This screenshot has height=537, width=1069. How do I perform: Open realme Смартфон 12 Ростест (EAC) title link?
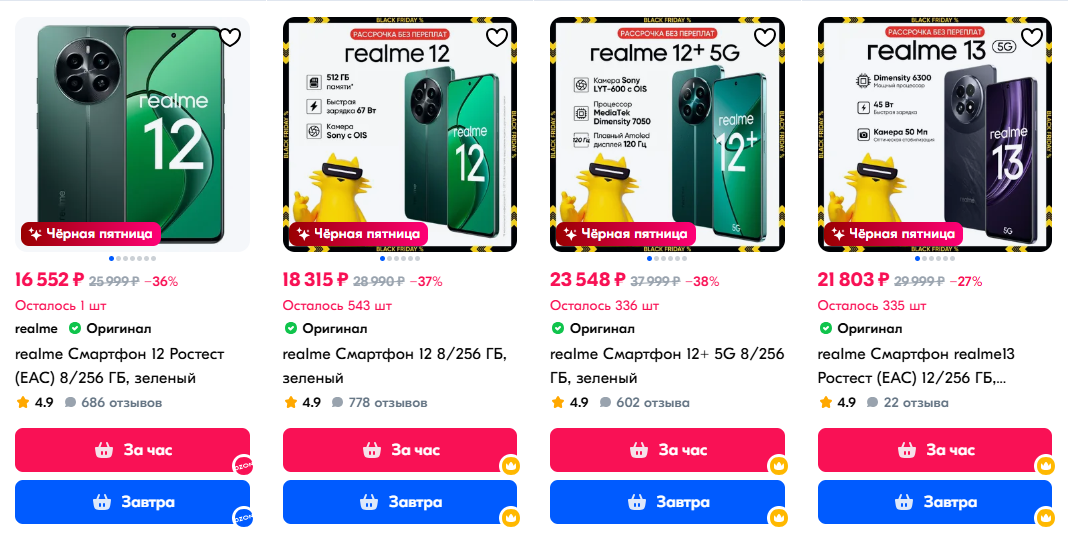(119, 366)
